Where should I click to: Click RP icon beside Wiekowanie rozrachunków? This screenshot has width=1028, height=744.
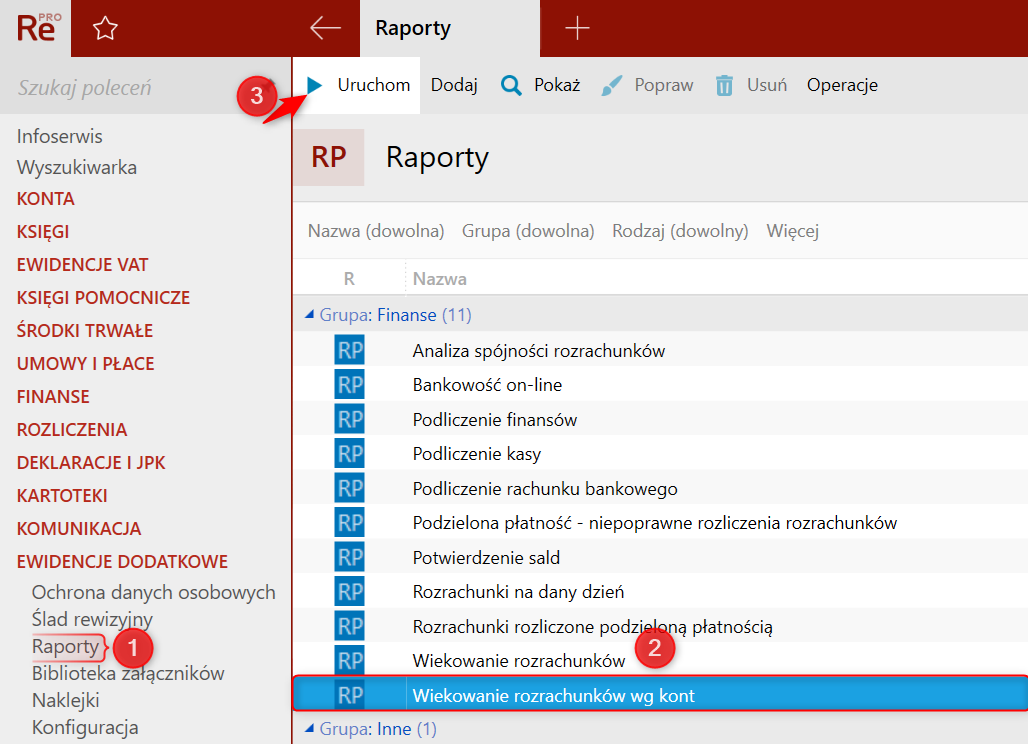click(x=349, y=660)
